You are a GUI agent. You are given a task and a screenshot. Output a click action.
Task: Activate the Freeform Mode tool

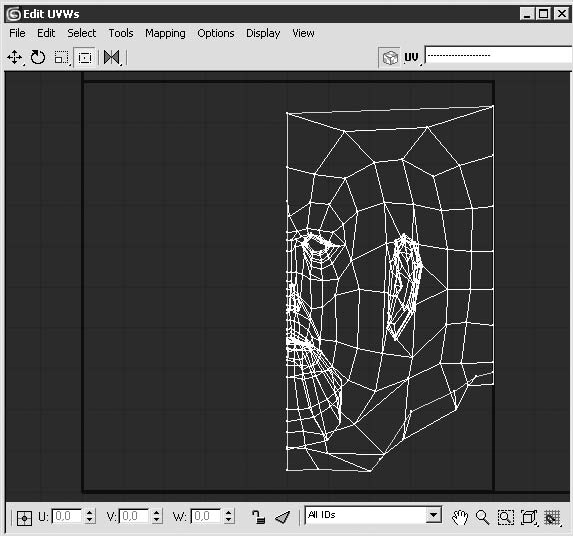tap(85, 57)
